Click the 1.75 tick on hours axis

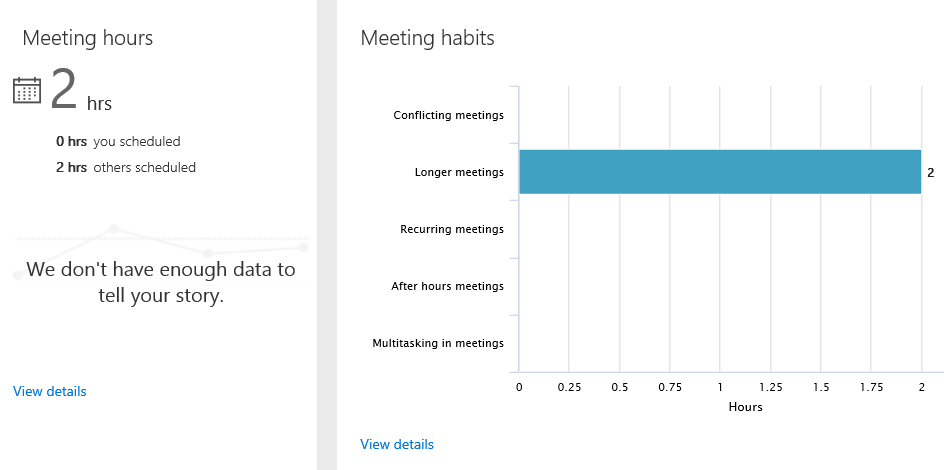click(x=871, y=387)
